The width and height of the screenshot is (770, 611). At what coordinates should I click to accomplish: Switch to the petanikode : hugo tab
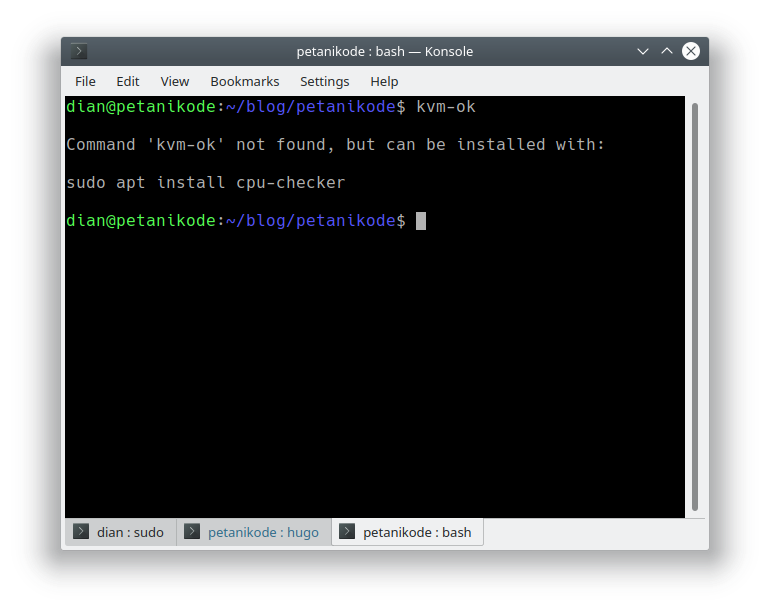[263, 532]
